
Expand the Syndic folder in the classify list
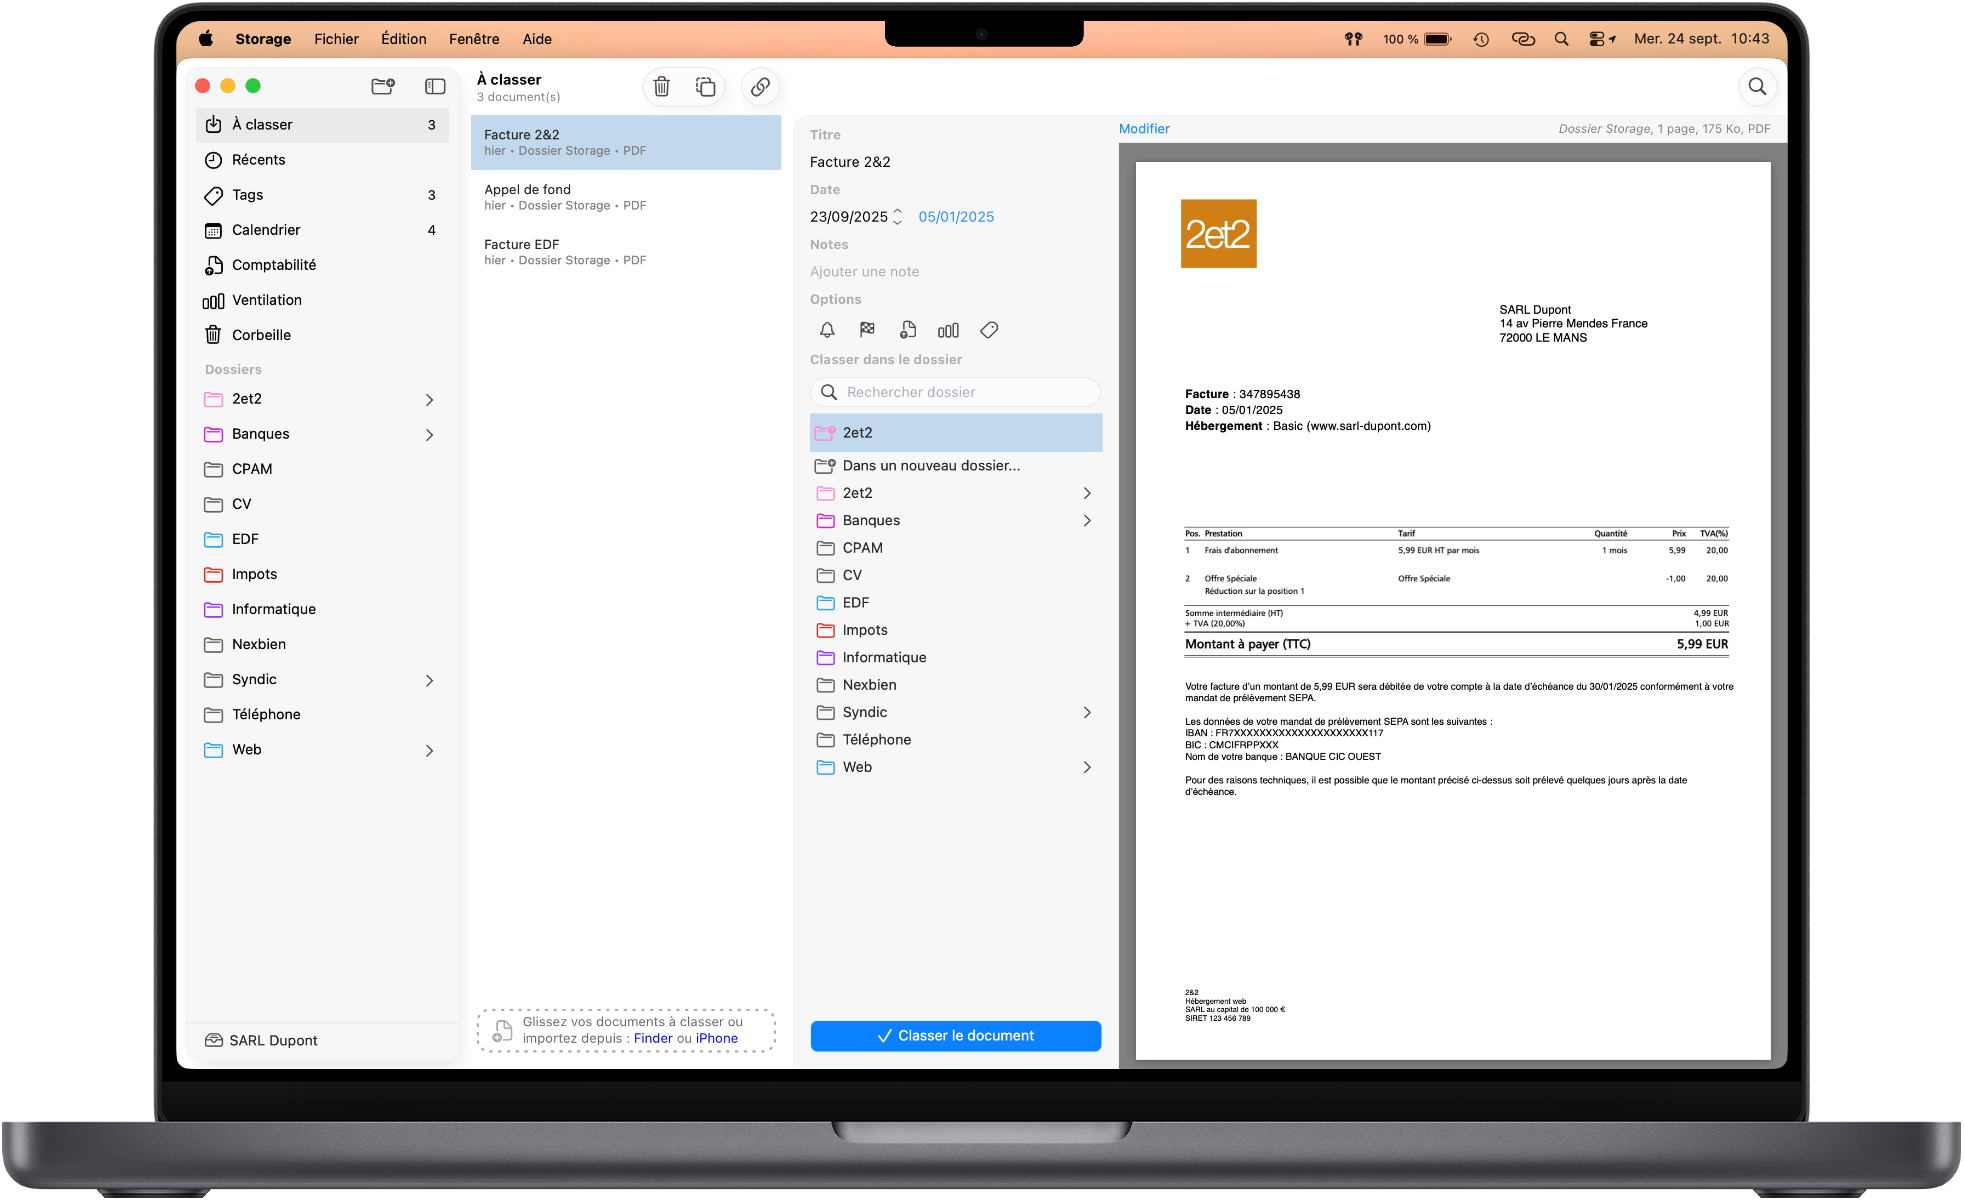pyautogui.click(x=1087, y=713)
